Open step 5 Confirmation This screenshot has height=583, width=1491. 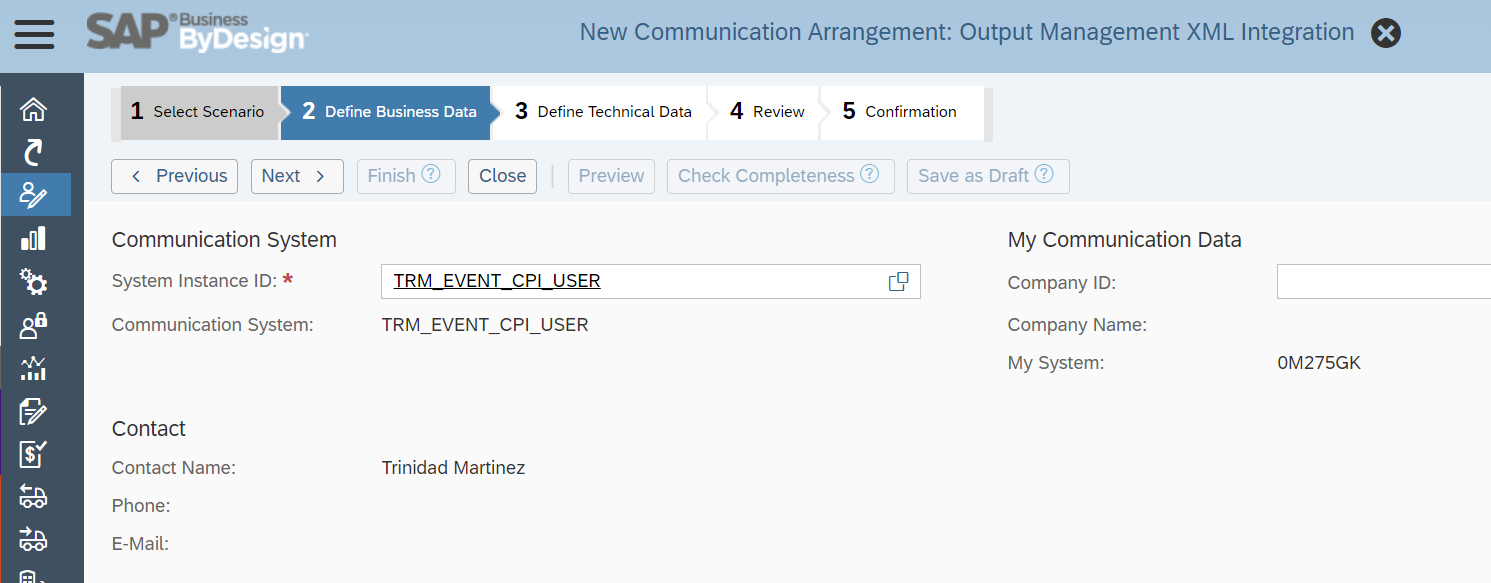click(899, 112)
